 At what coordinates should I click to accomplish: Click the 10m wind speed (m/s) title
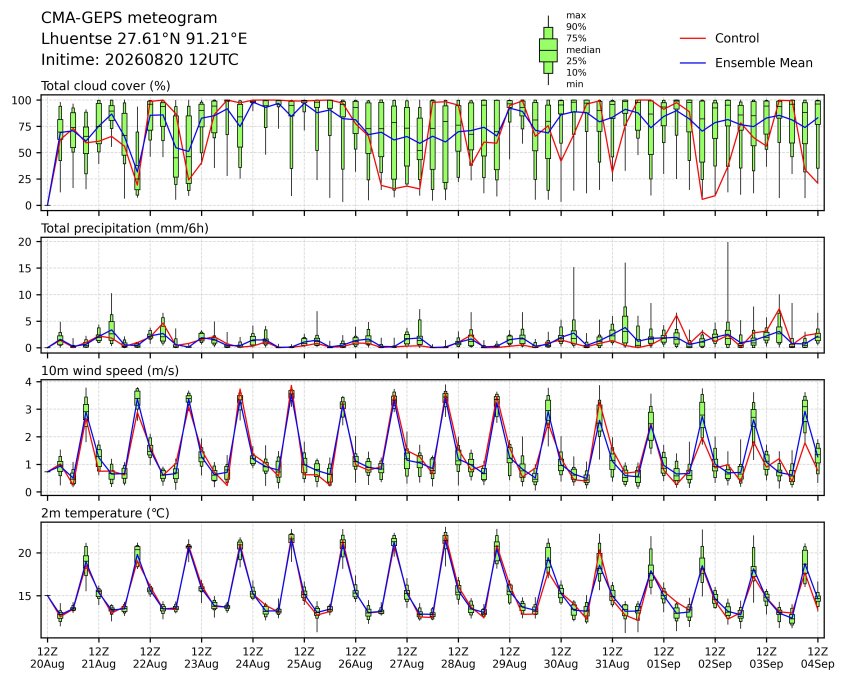tap(110, 371)
